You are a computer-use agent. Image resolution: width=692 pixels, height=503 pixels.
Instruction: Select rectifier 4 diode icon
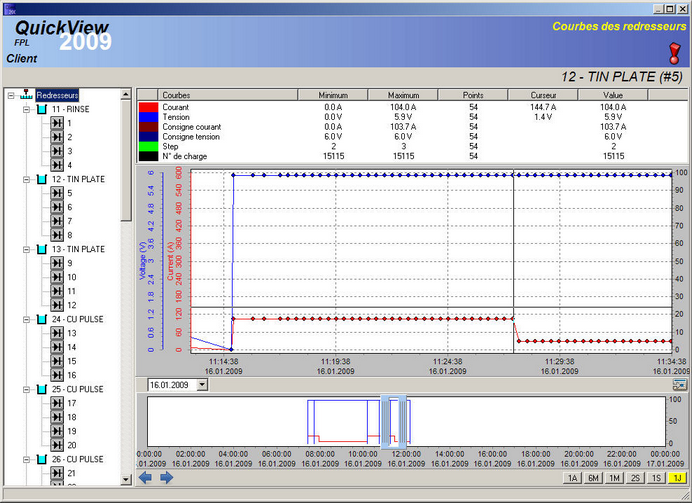click(x=57, y=165)
